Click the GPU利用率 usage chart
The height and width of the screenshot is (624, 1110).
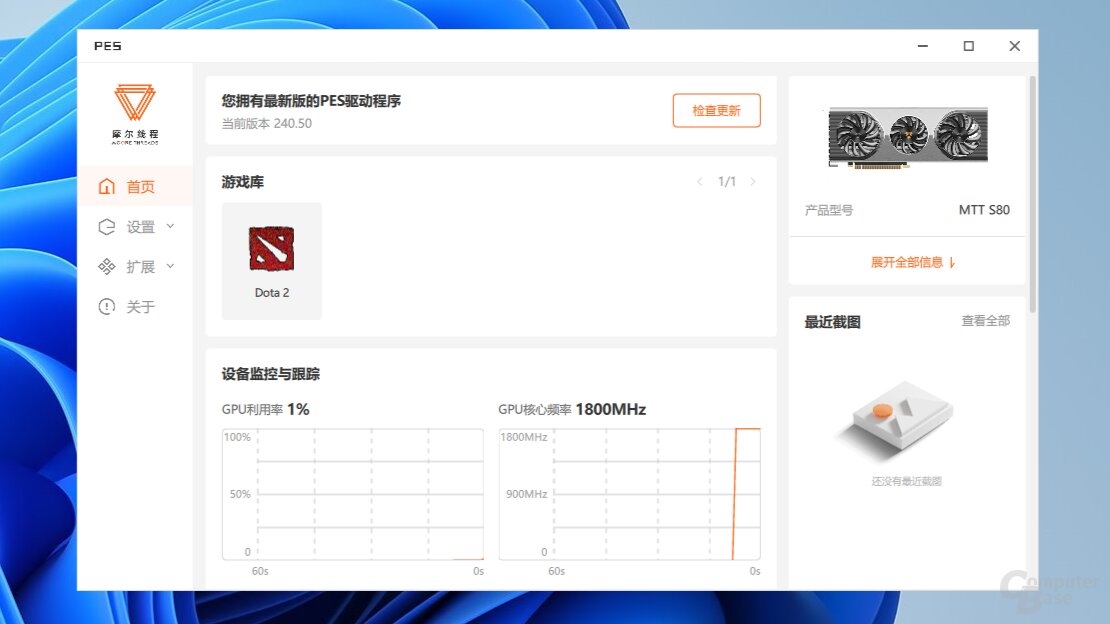pos(353,494)
